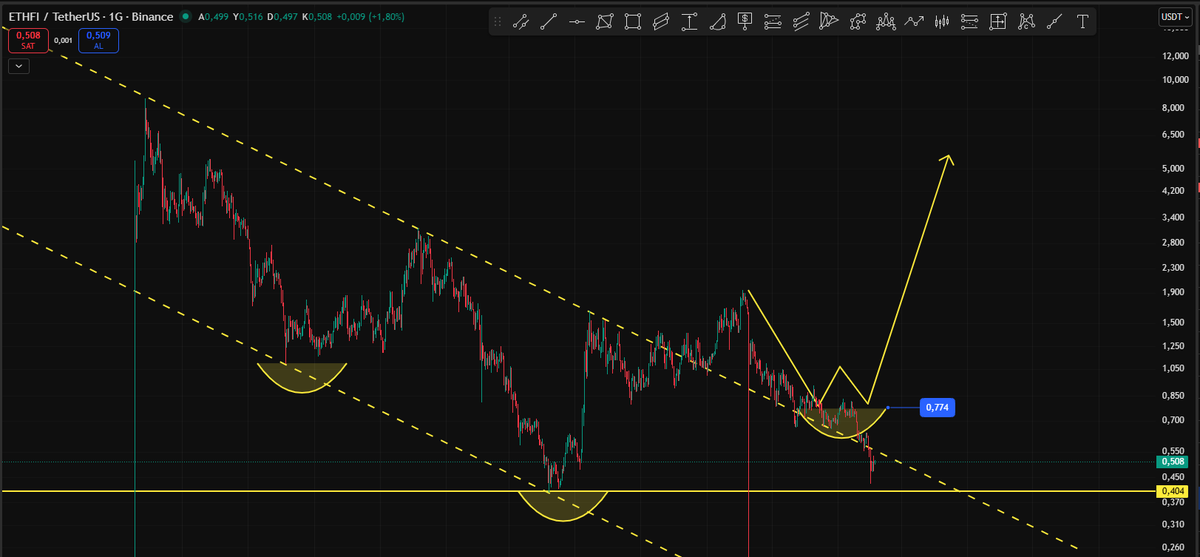Select the rotated rectangle tool
The width and height of the screenshot is (1200, 557).
point(605,21)
